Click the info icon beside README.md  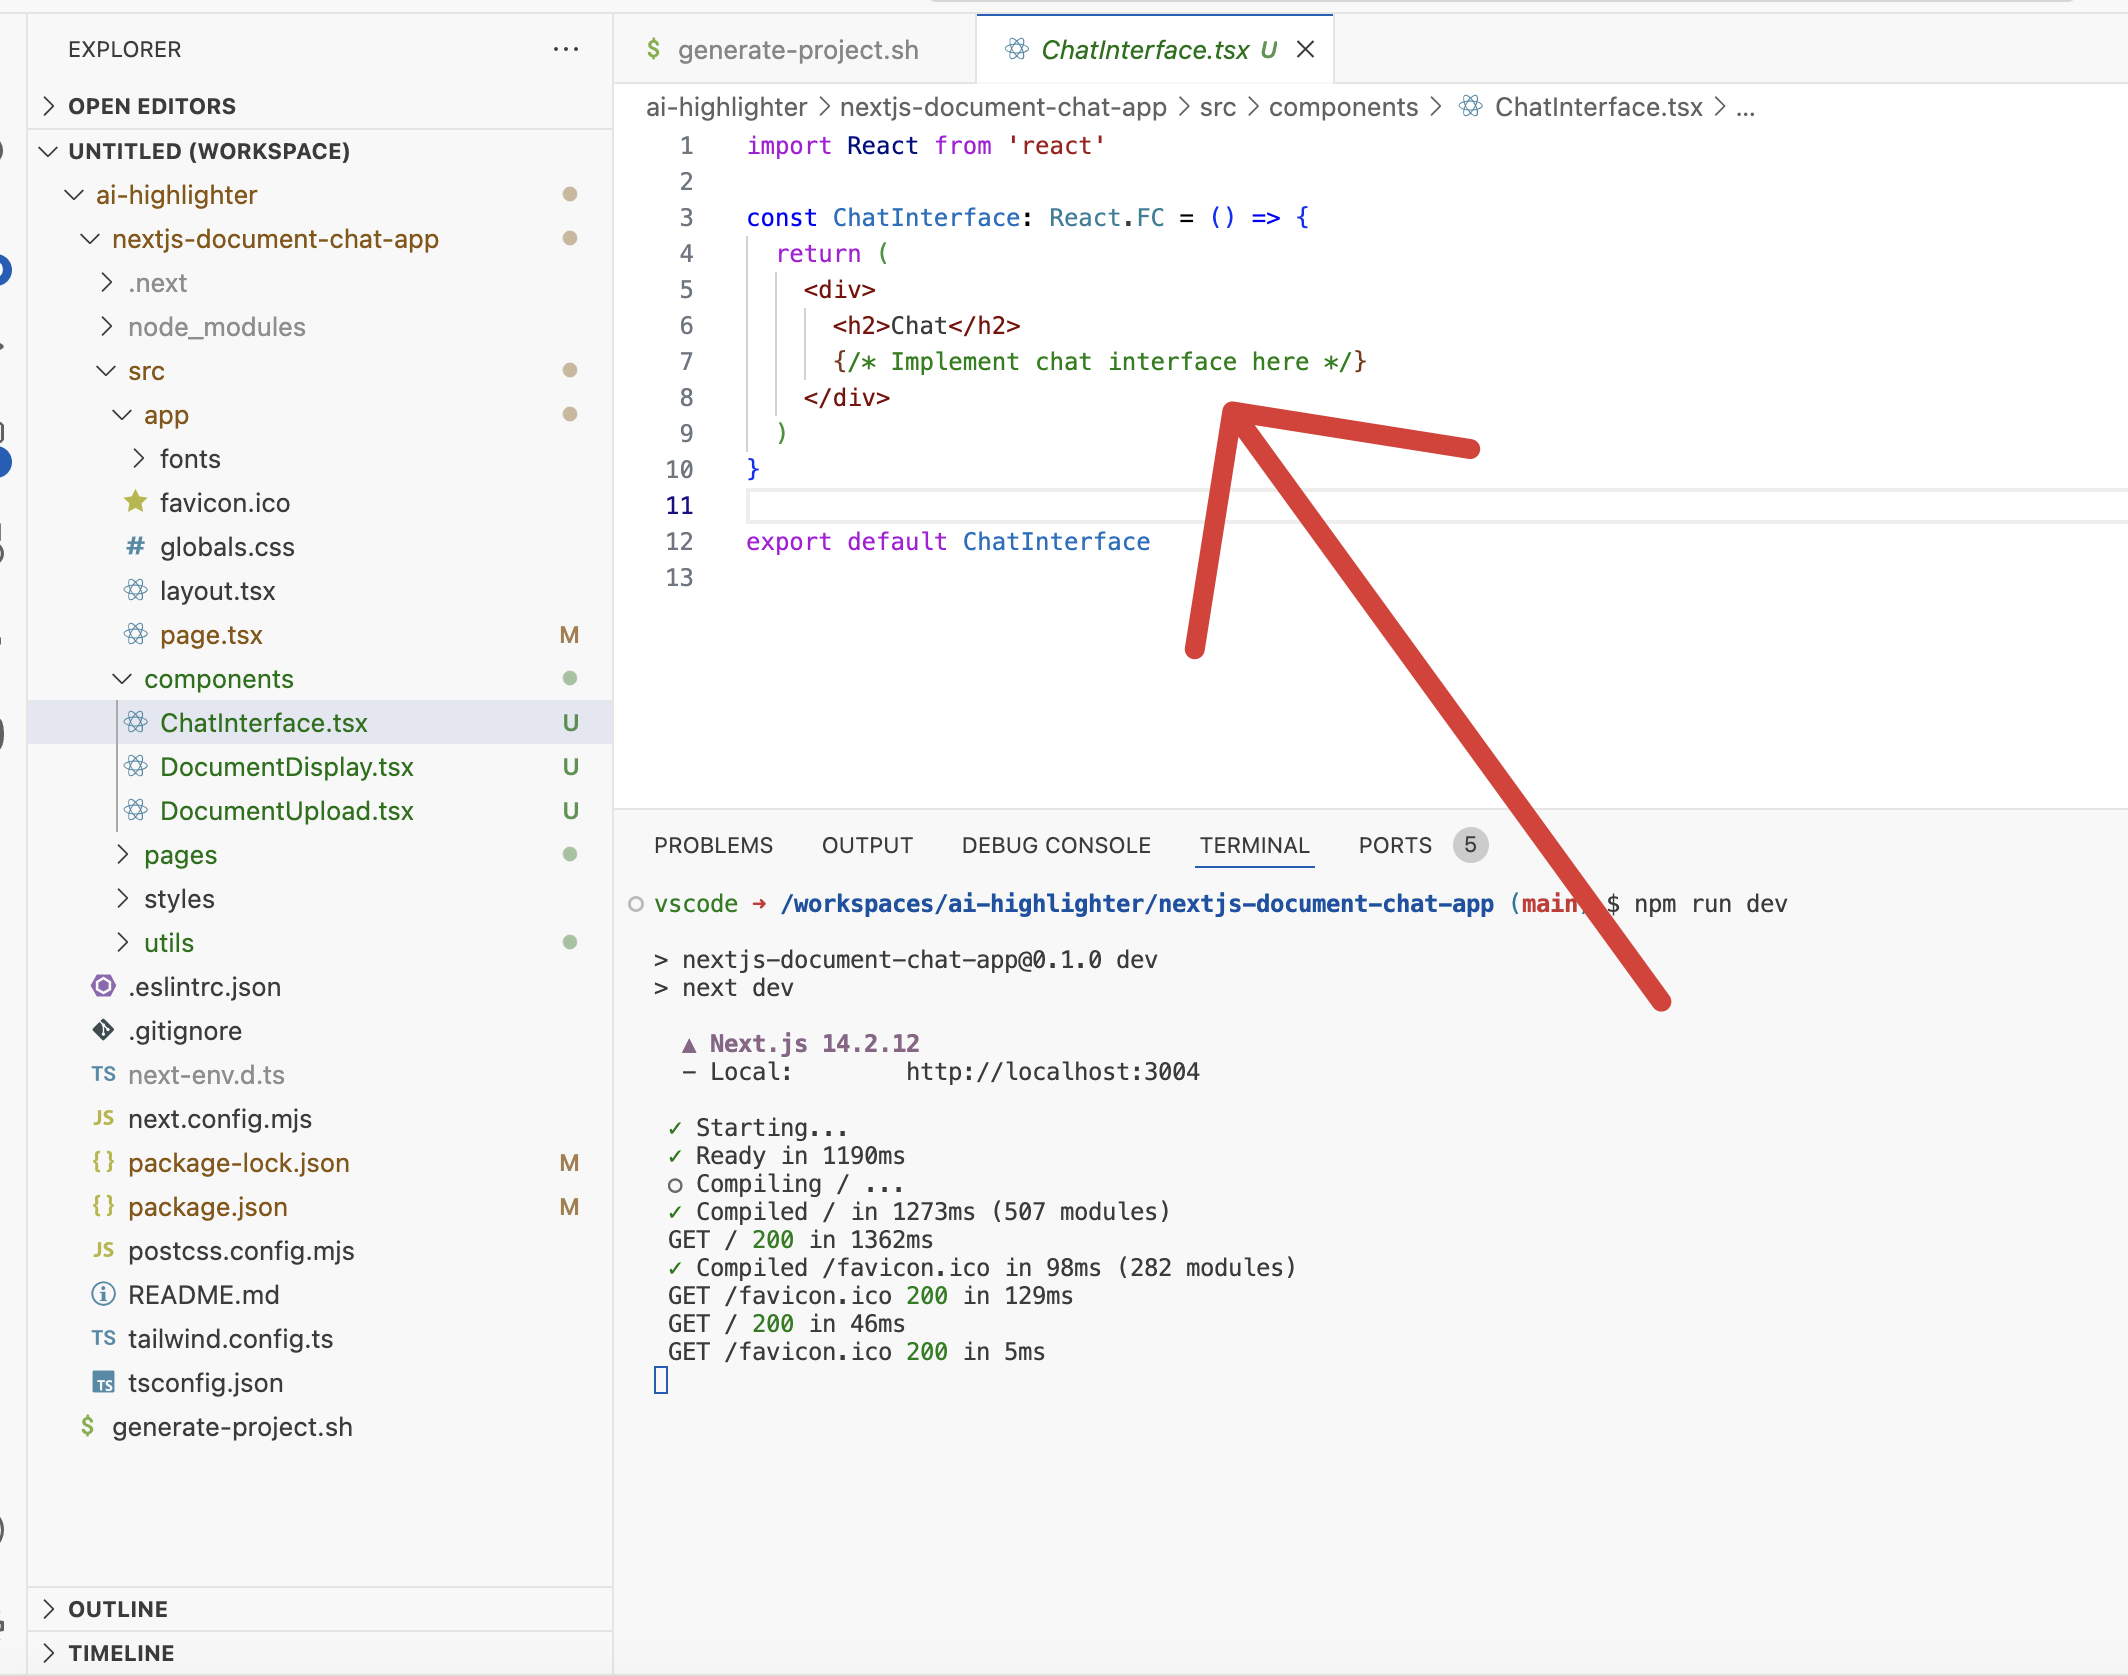(103, 1294)
